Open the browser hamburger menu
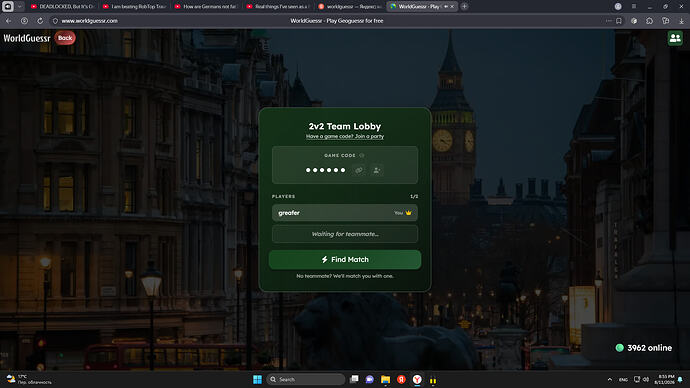 (x=634, y=7)
